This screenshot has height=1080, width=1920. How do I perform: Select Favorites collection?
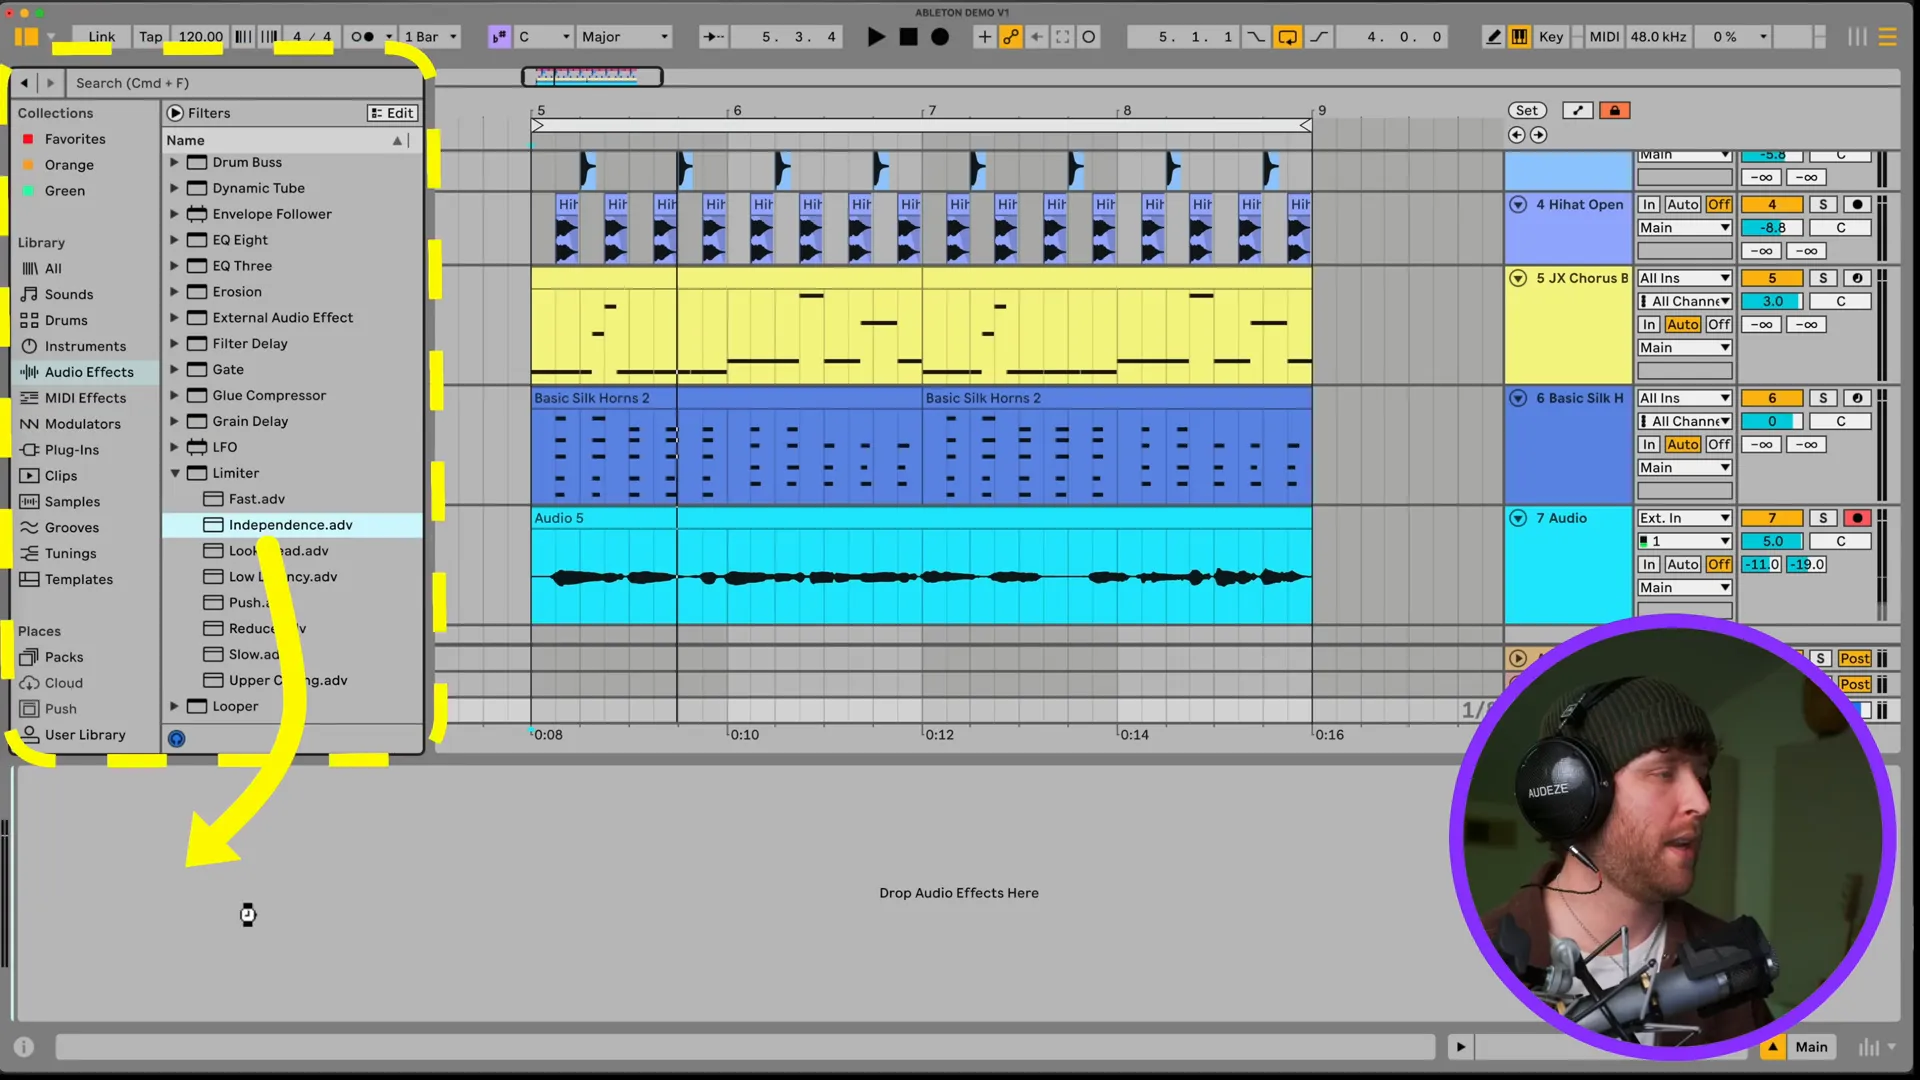75,139
